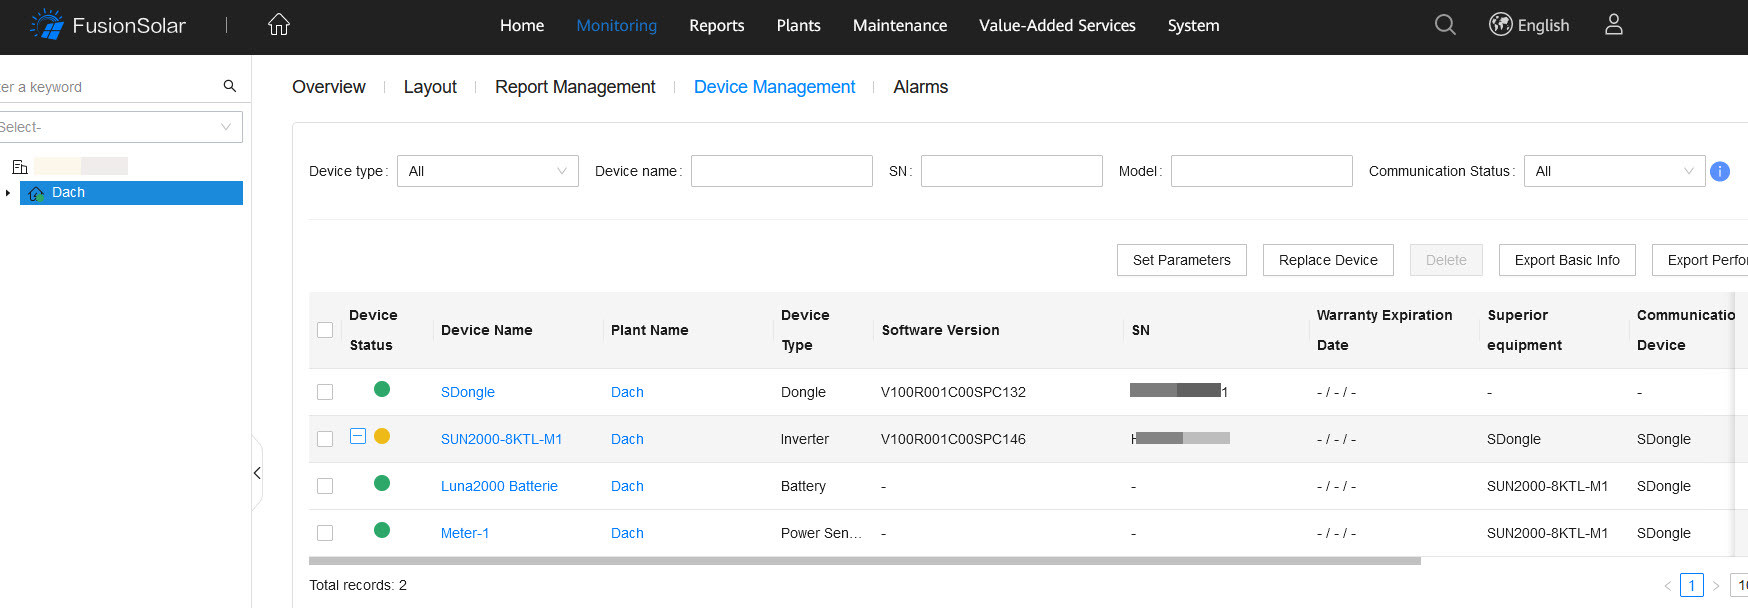1748x608 pixels.
Task: Toggle the select-all checkbox in table header
Action: pyautogui.click(x=325, y=330)
